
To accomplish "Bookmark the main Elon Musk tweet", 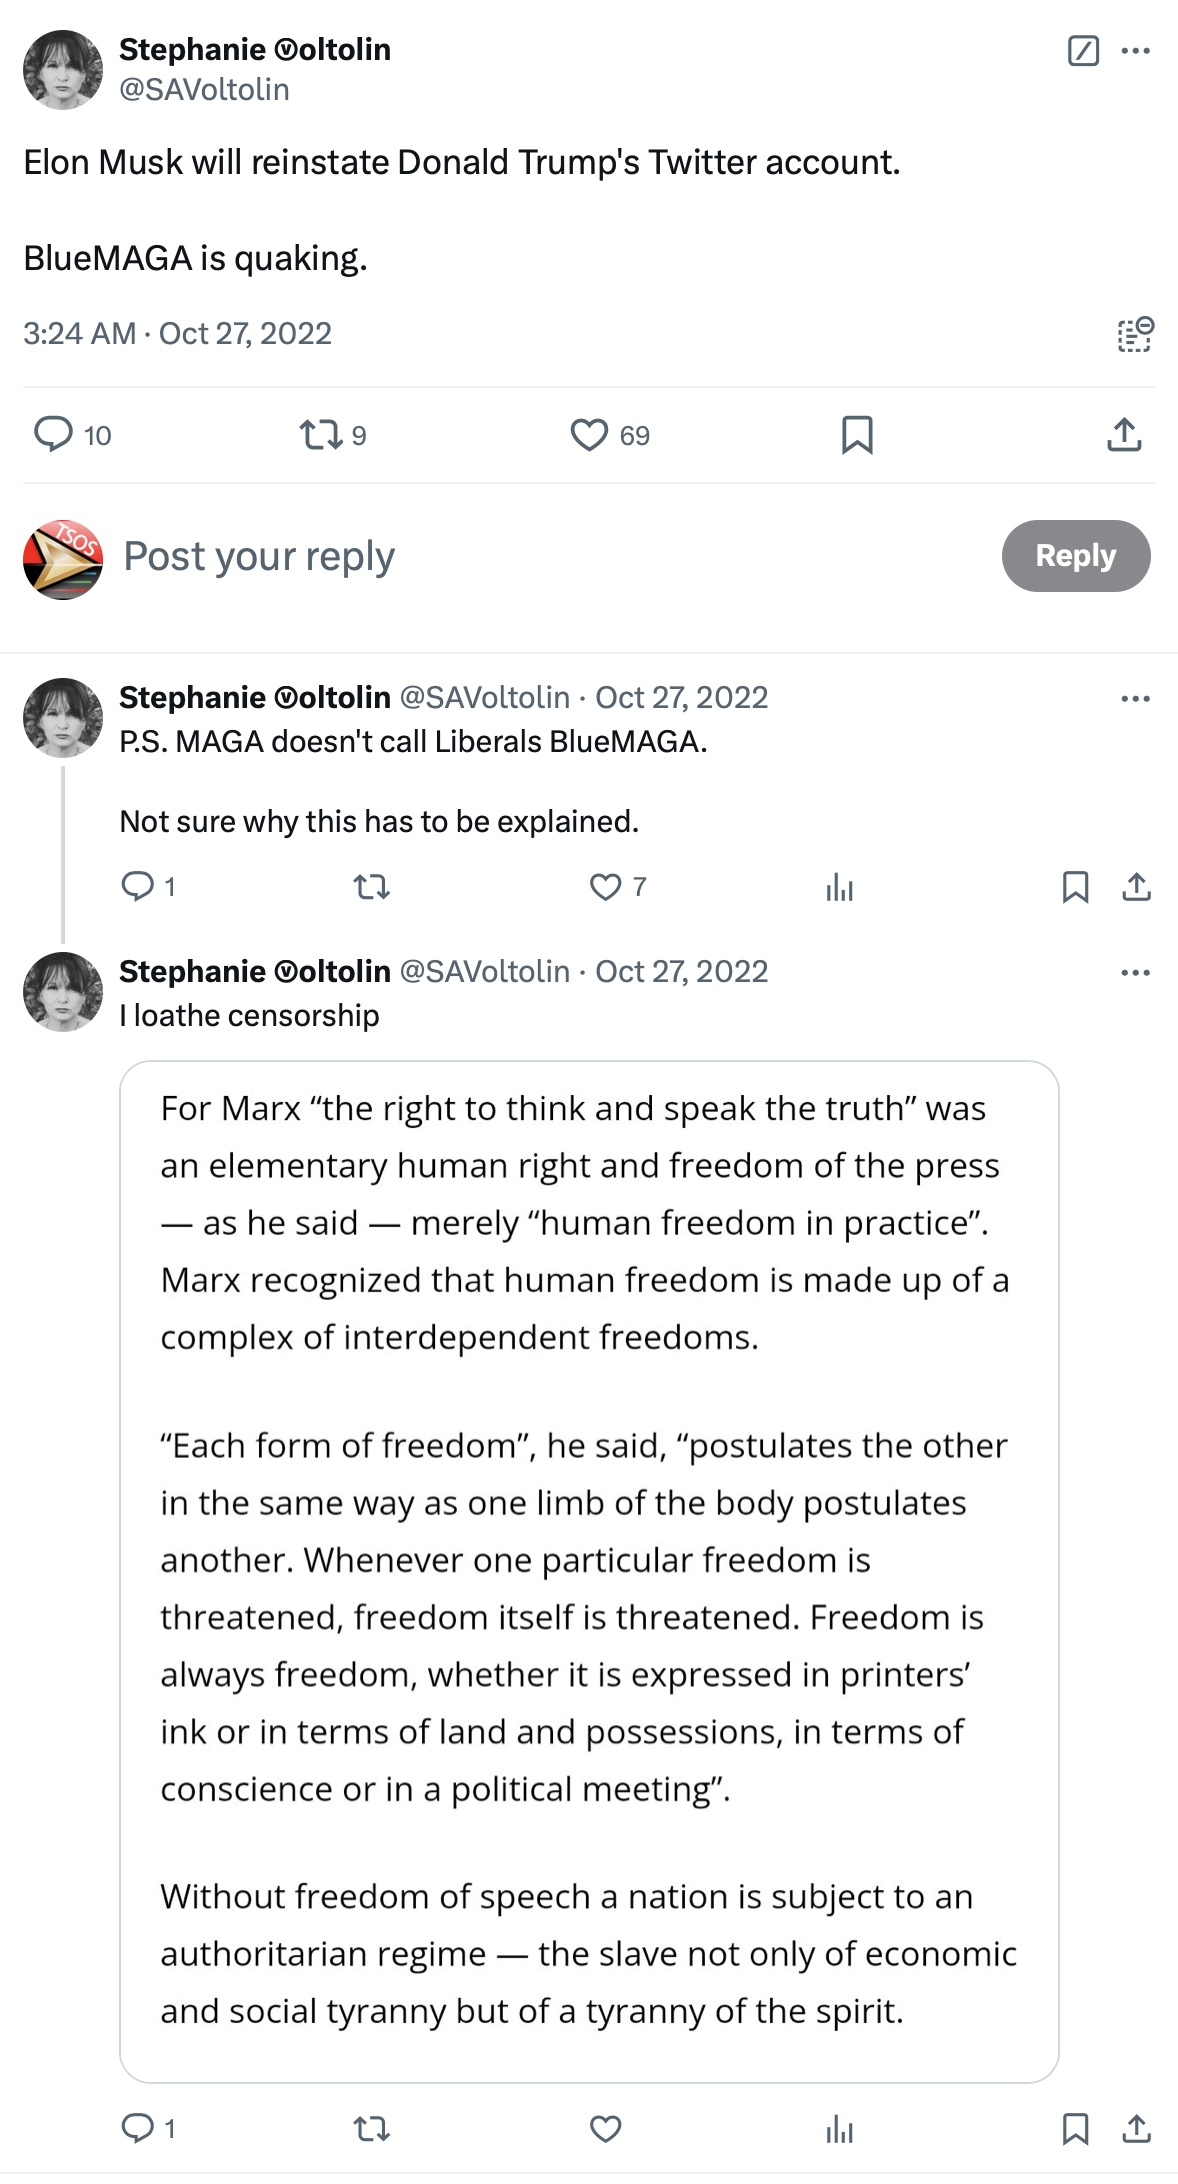I will [857, 435].
